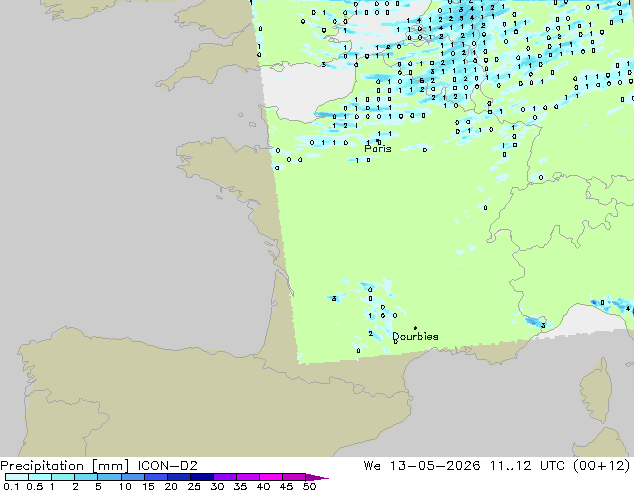
Task: Click the legend value '10'
Action: point(125,486)
